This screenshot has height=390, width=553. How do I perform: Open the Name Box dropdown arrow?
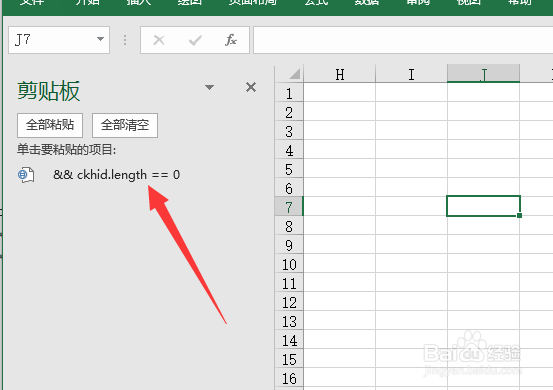tap(101, 39)
